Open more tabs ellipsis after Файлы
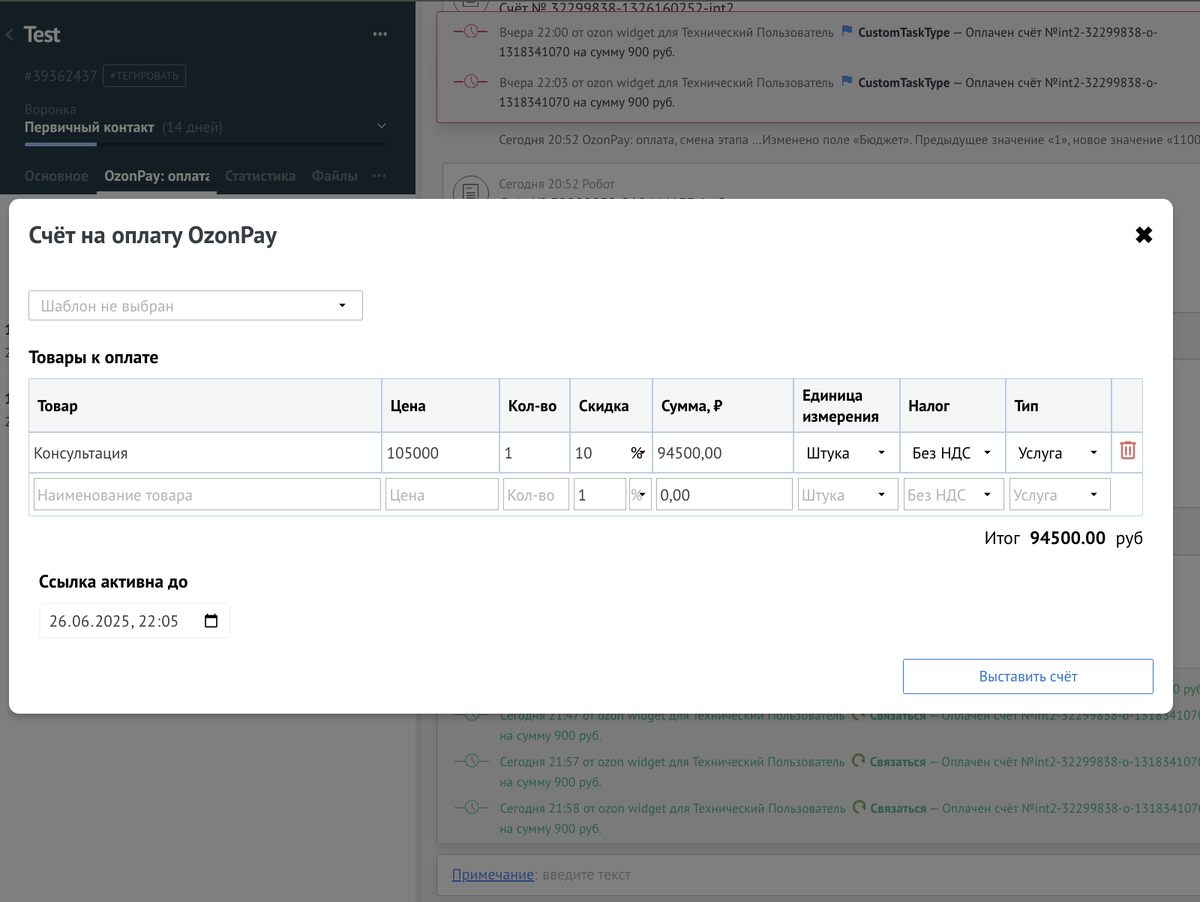 (379, 176)
